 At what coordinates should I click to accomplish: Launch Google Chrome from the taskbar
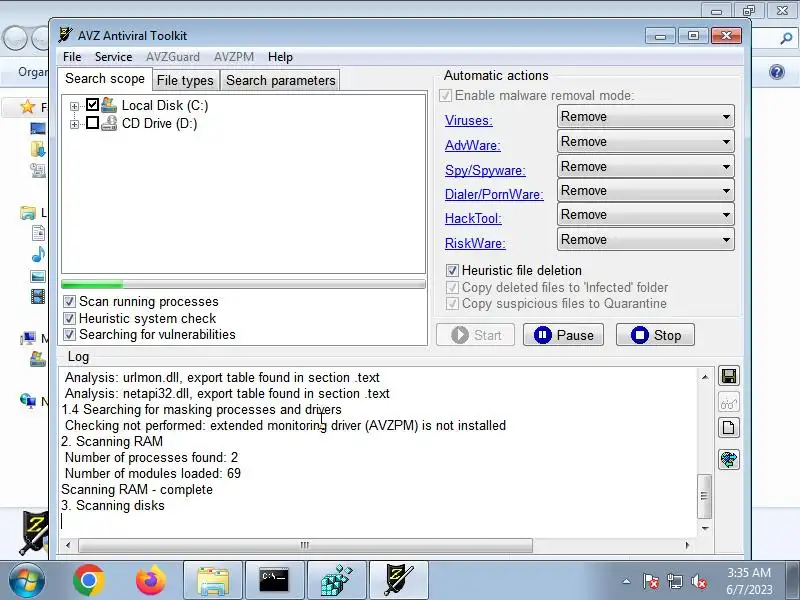89,581
